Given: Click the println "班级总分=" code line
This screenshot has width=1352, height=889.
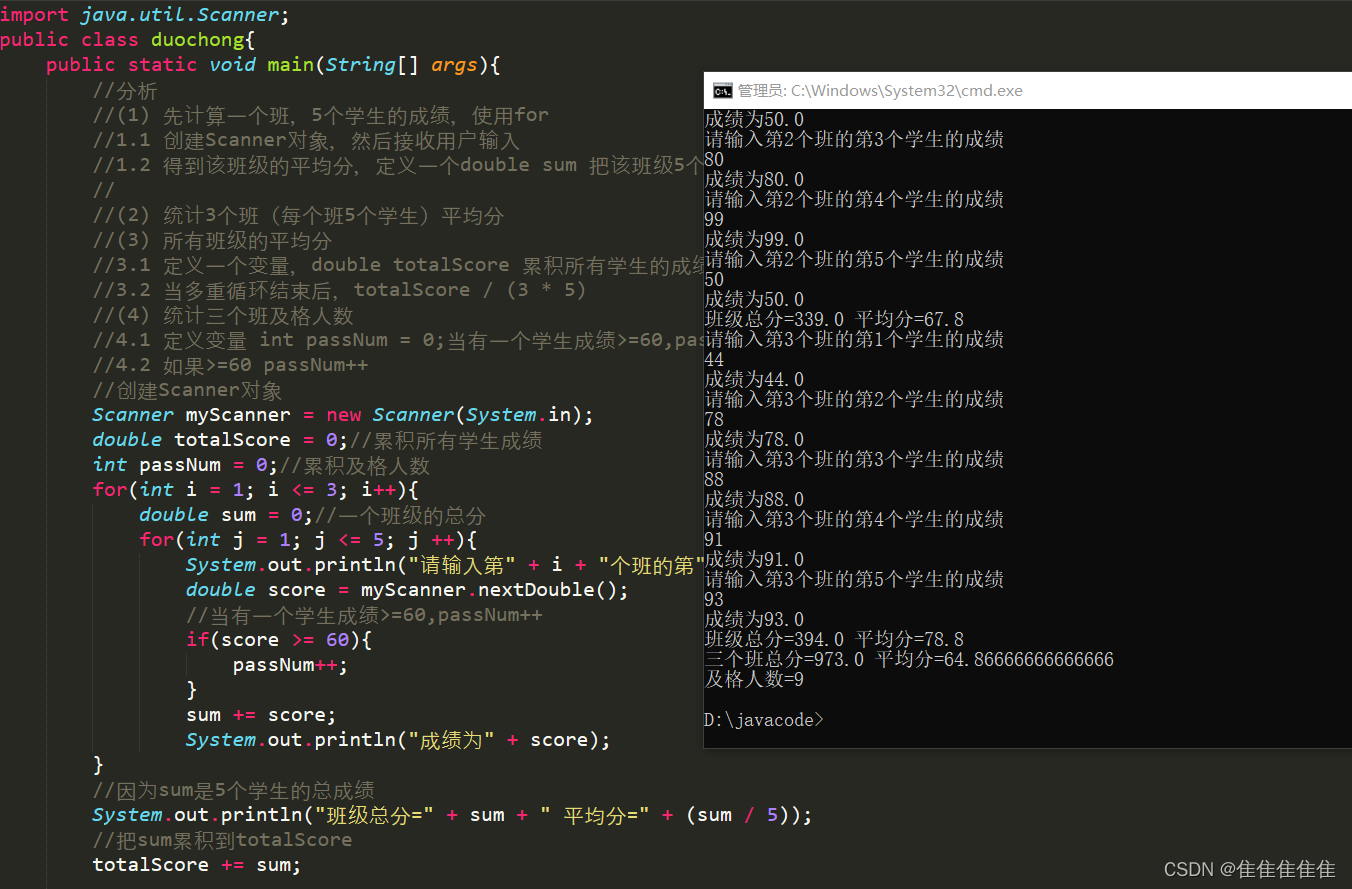Looking at the screenshot, I should 452,815.
